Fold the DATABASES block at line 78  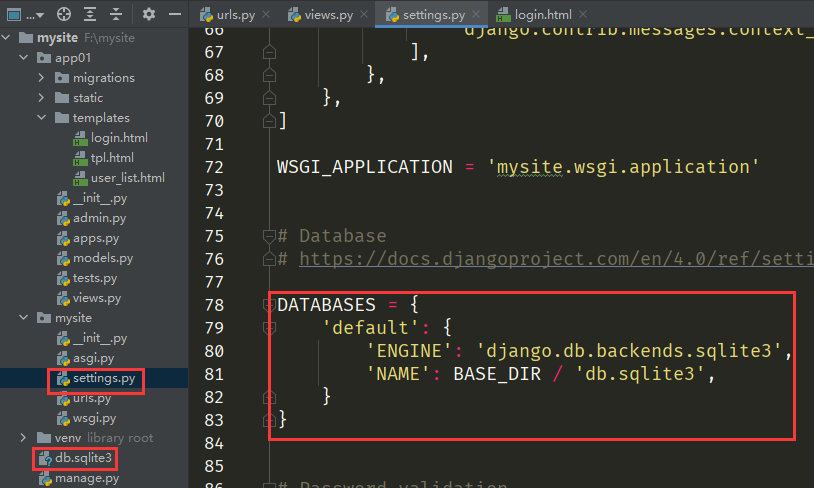pos(267,303)
